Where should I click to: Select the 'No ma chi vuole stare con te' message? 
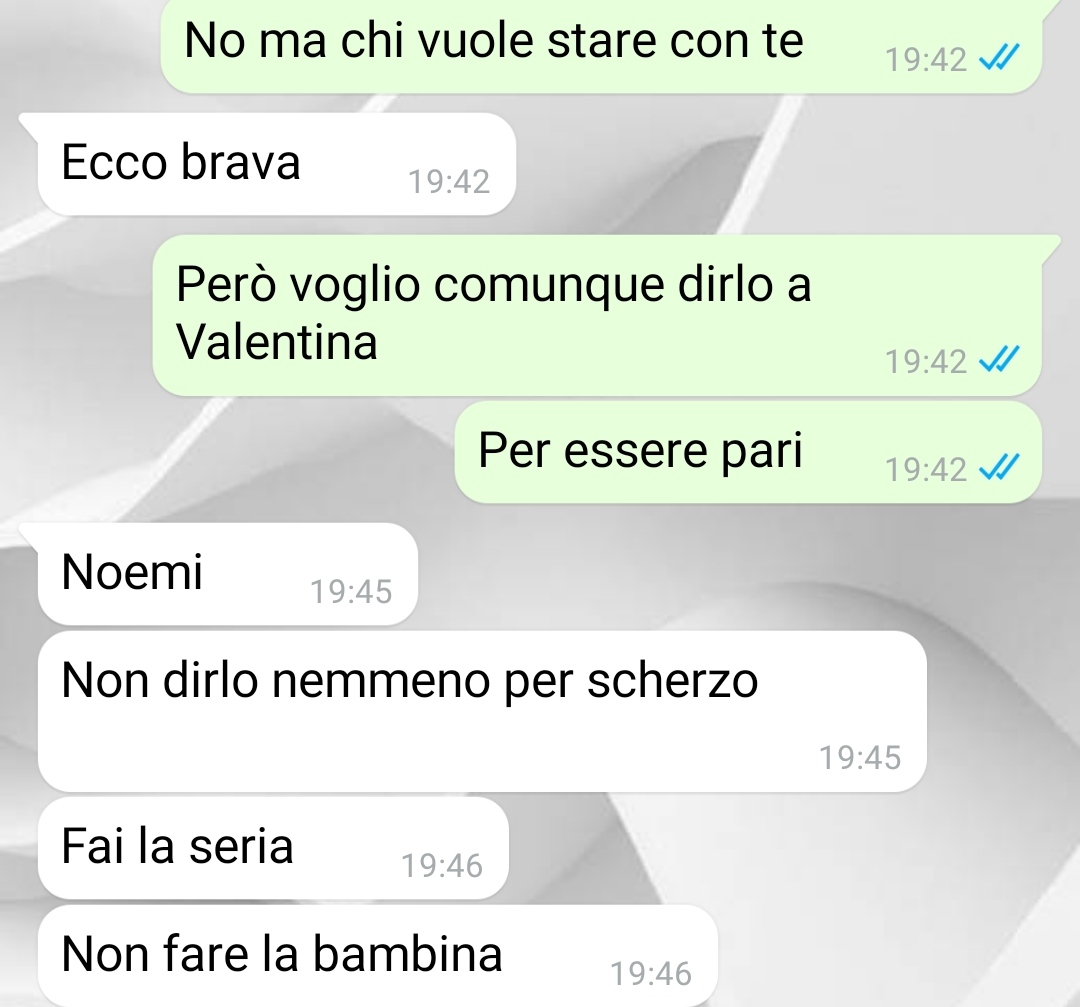[601, 45]
